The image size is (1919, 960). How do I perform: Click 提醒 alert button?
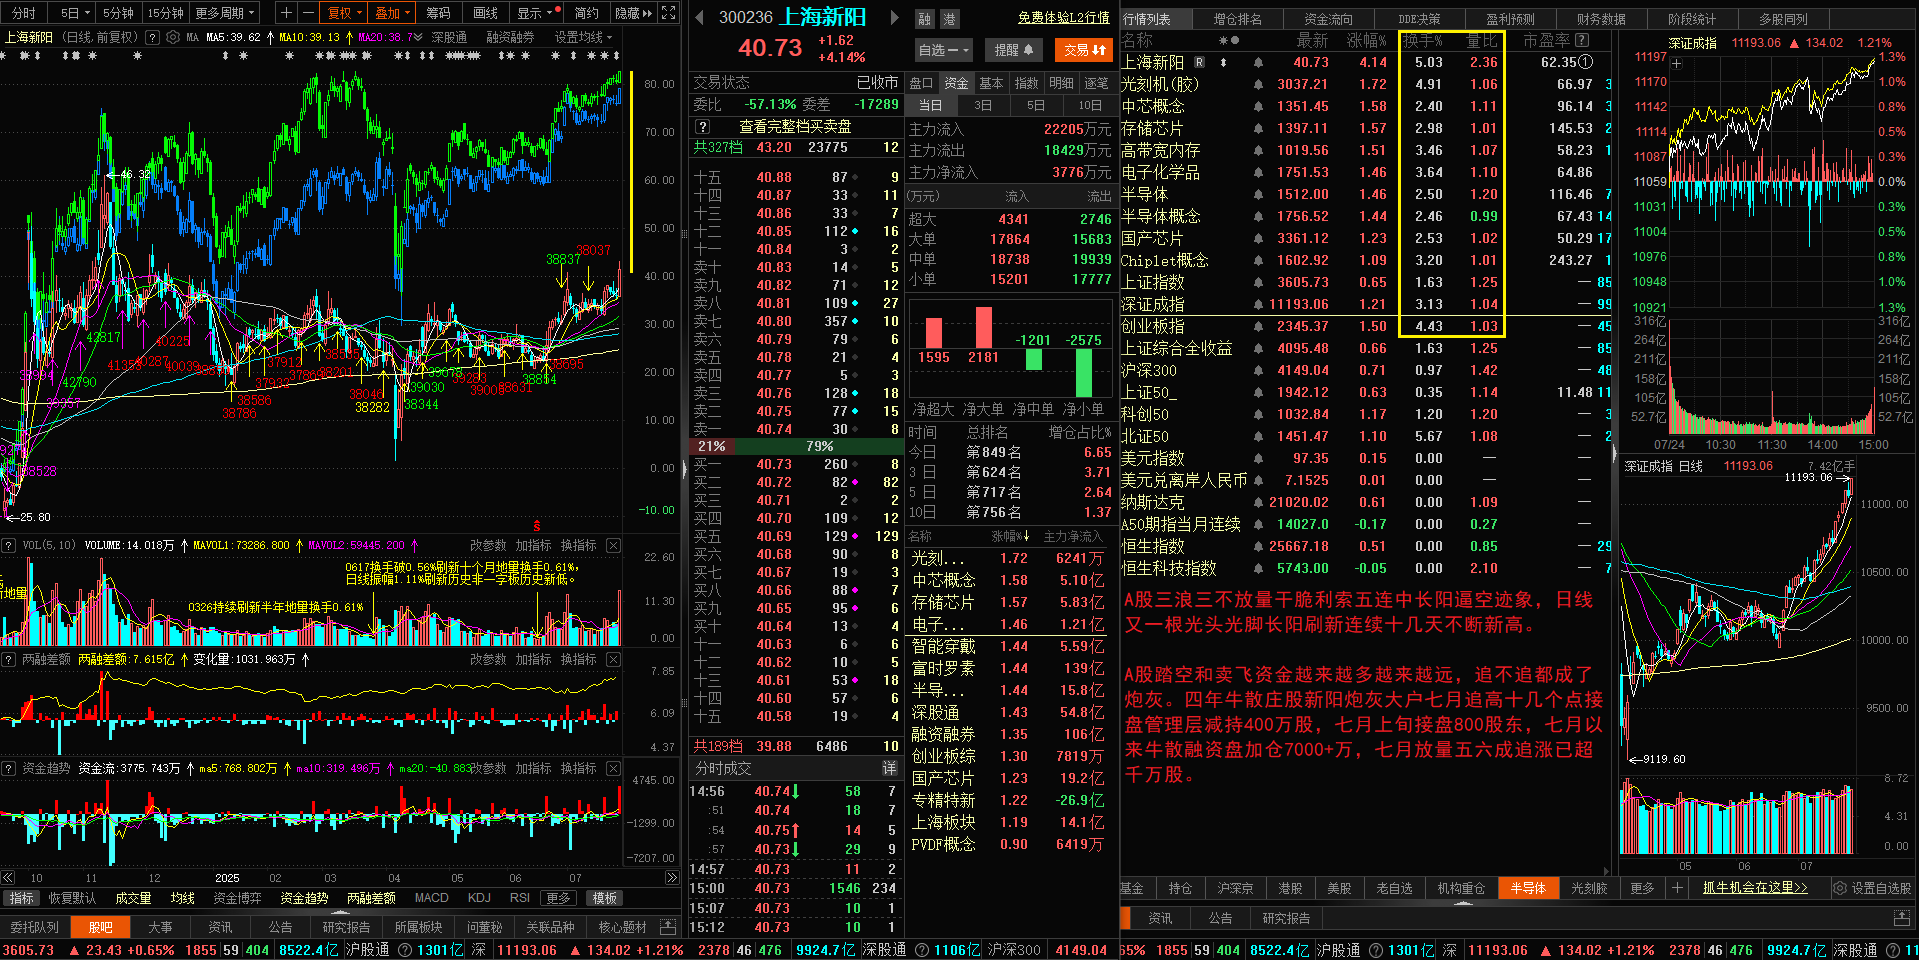[x=1013, y=49]
